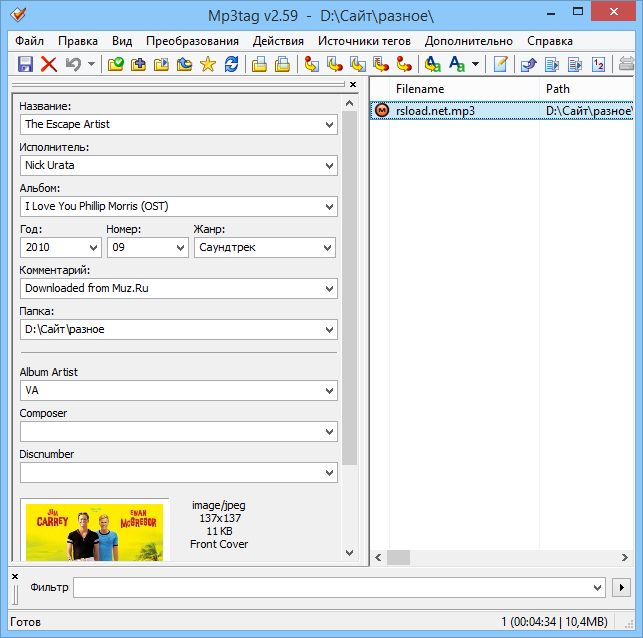This screenshot has height=638, width=643.
Task: Select the rsload.net.mp3 file row
Action: (x=502, y=111)
